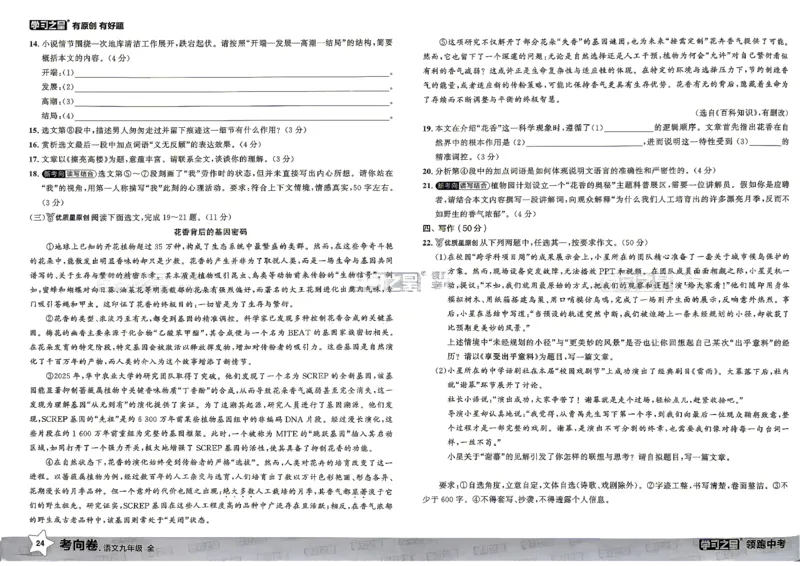Click the answer blank for 高潮:(3)
This screenshot has width=800, height=566.
[232, 102]
